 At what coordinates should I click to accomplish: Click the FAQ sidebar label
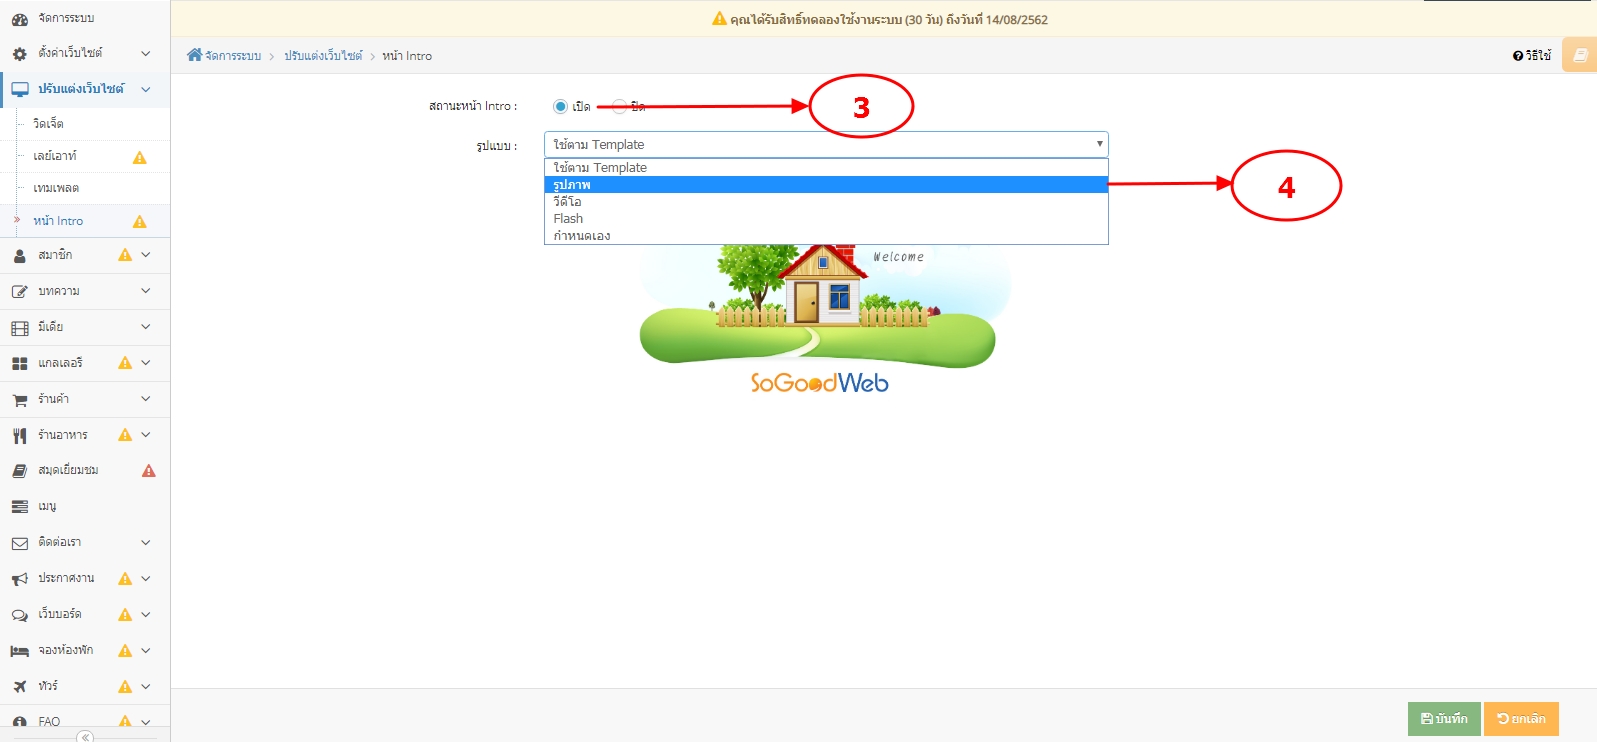[49, 722]
